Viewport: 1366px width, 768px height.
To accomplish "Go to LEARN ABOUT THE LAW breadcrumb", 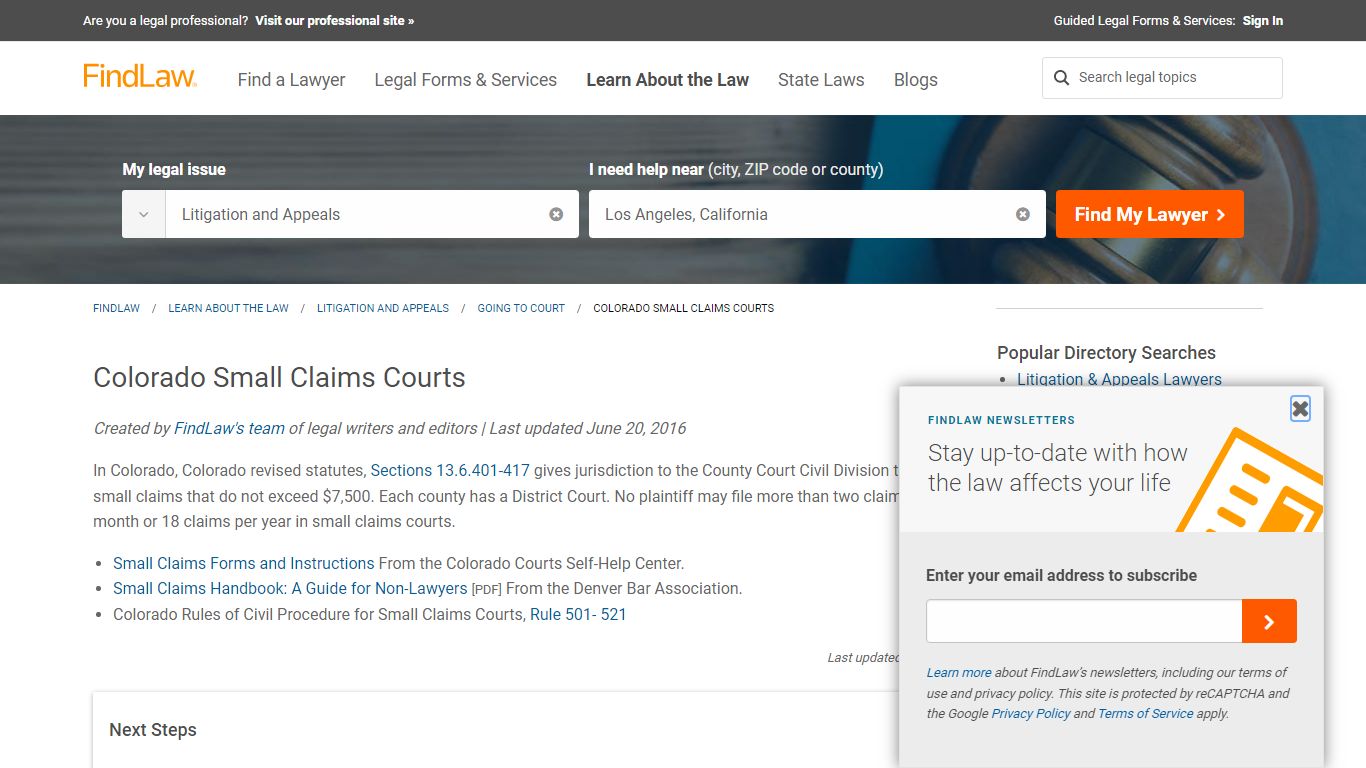I will [228, 308].
